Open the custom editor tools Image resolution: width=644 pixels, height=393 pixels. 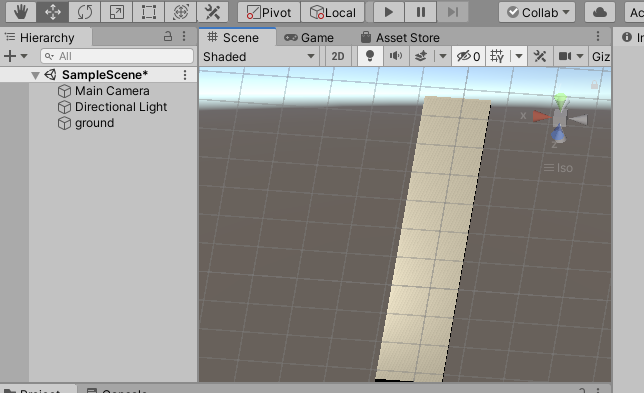(x=213, y=12)
